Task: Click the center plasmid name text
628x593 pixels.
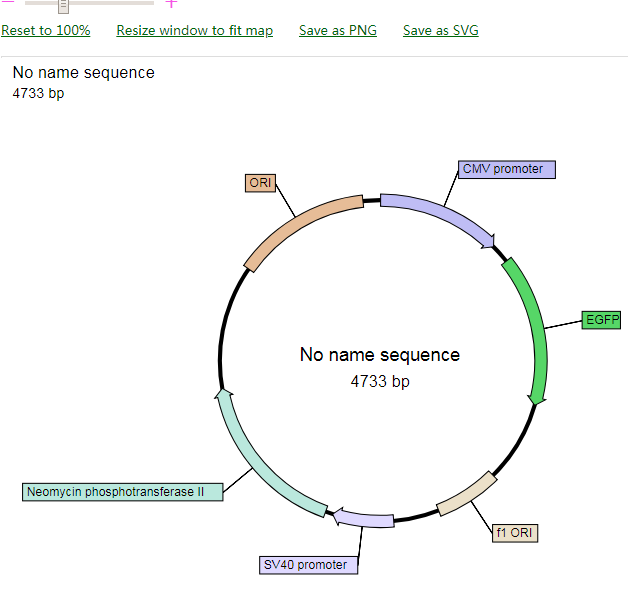Action: (x=380, y=355)
